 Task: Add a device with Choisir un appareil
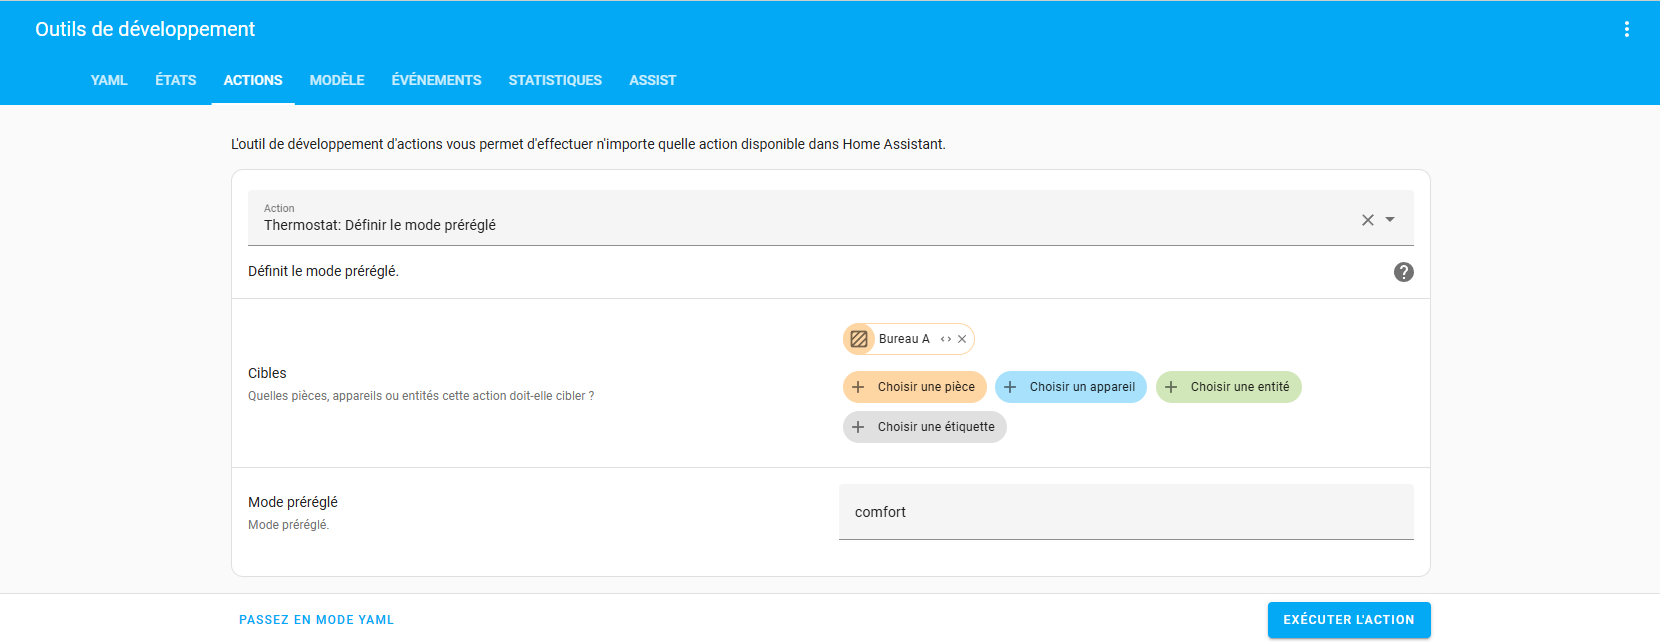[x=1070, y=387]
